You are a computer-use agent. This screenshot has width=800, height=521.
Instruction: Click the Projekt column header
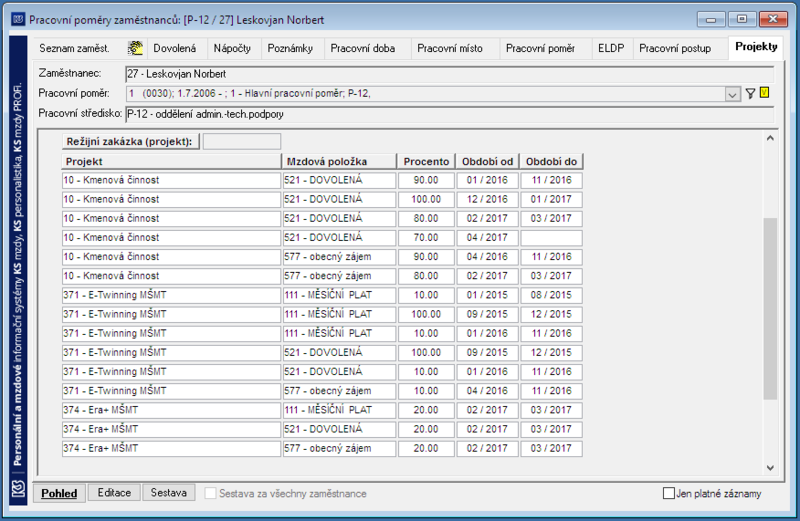click(171, 161)
